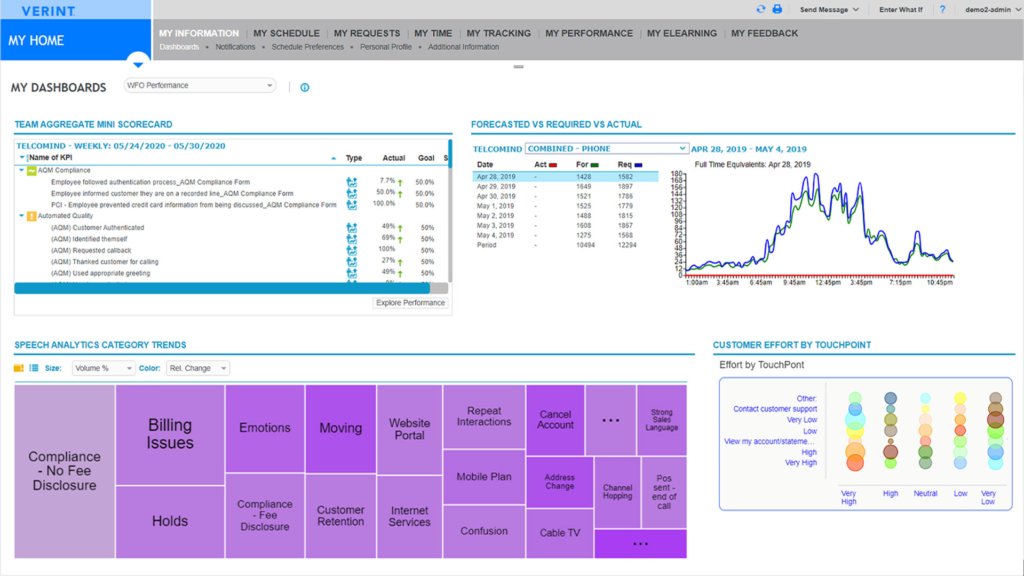The width and height of the screenshot is (1024, 576).
Task: Go to the My Schedule tab
Action: (286, 33)
